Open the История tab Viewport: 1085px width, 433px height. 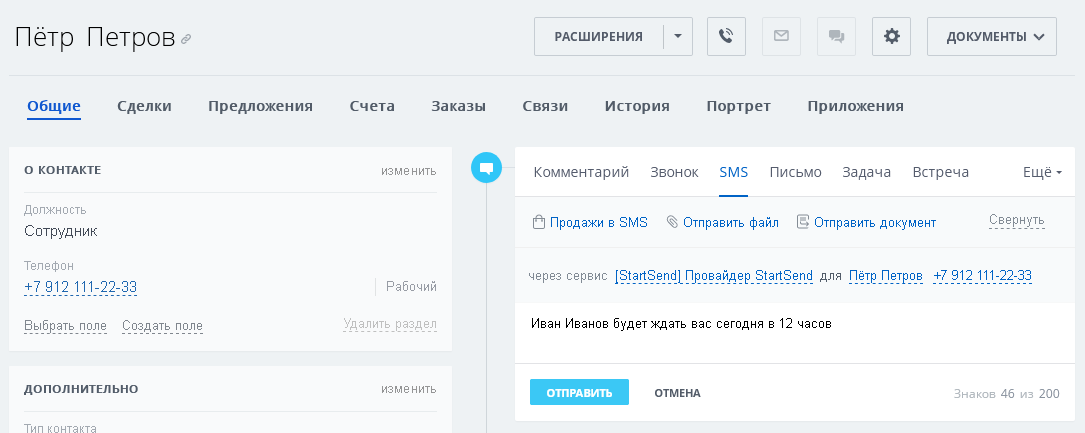pos(637,106)
